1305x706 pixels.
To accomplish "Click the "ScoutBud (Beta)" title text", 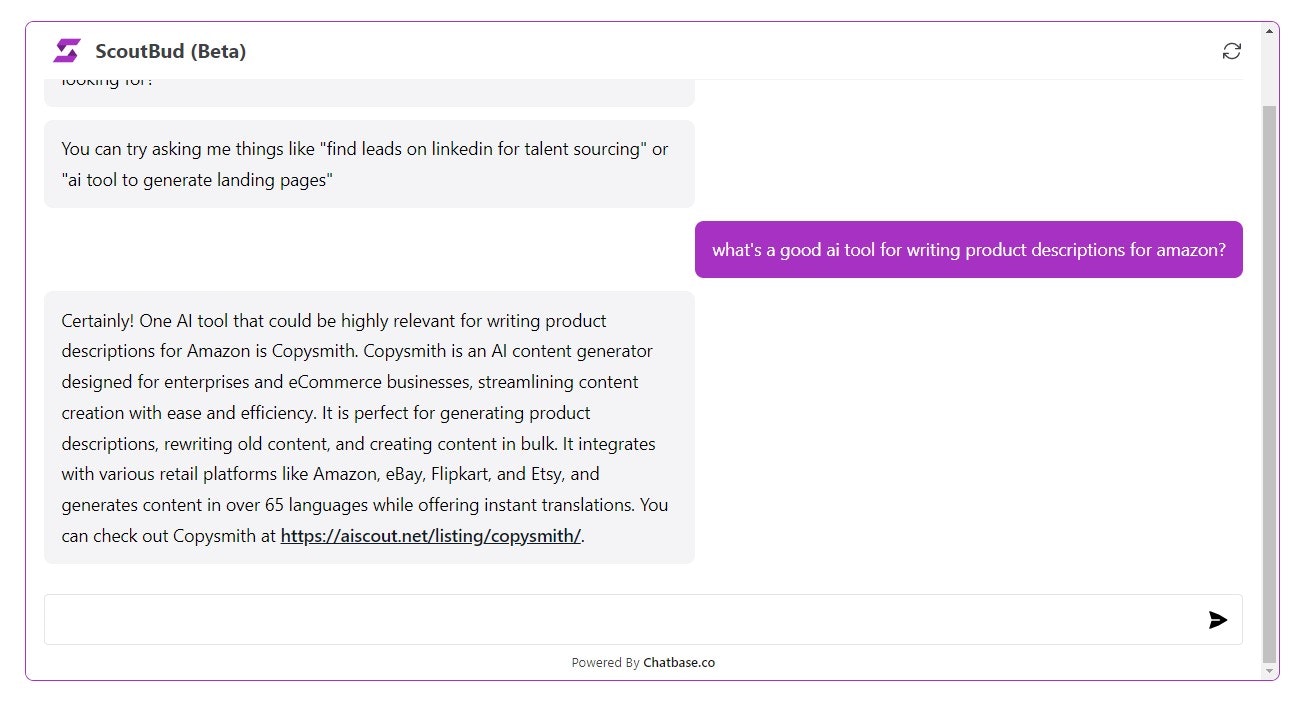I will [171, 51].
